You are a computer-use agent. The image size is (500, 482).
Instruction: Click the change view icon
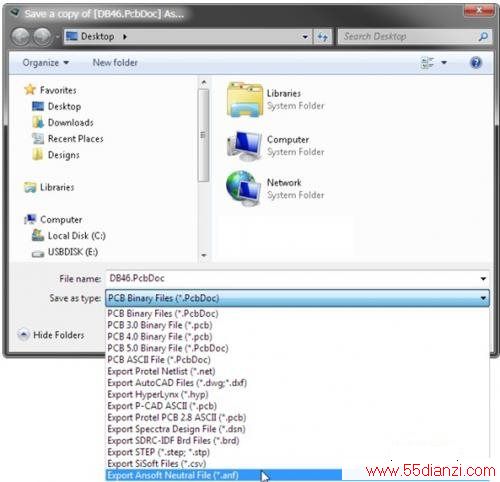click(x=427, y=63)
